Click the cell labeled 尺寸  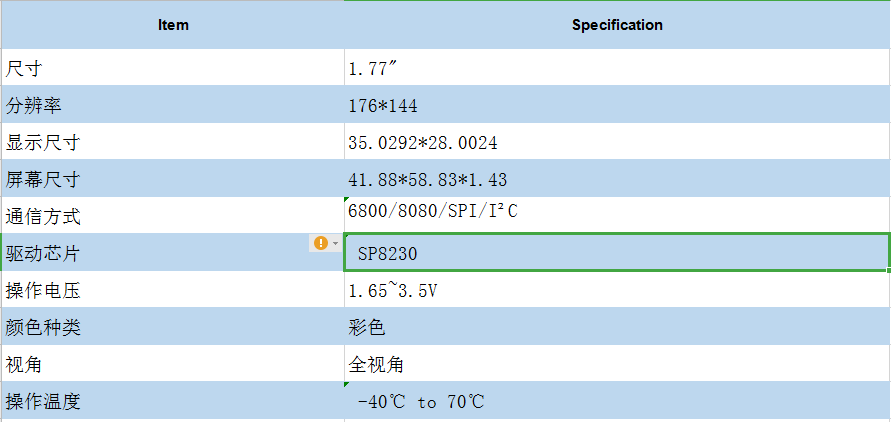173,69
